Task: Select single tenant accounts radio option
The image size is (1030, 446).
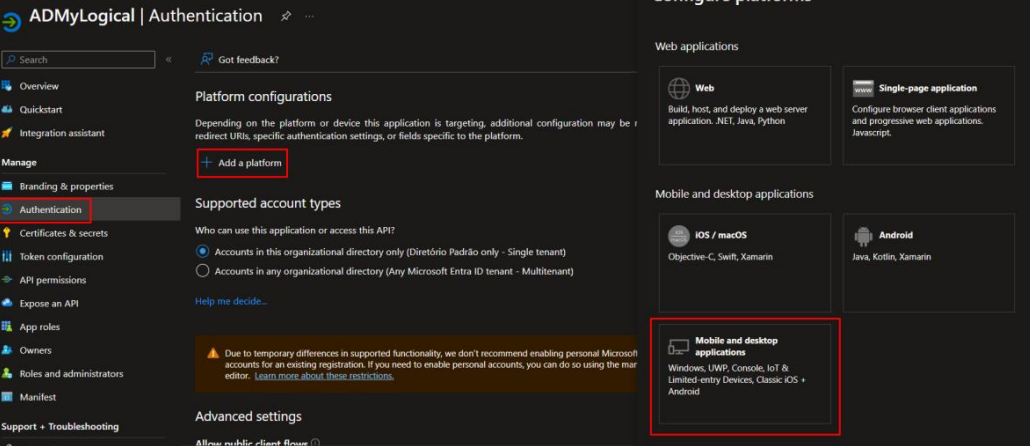Action: [202, 252]
